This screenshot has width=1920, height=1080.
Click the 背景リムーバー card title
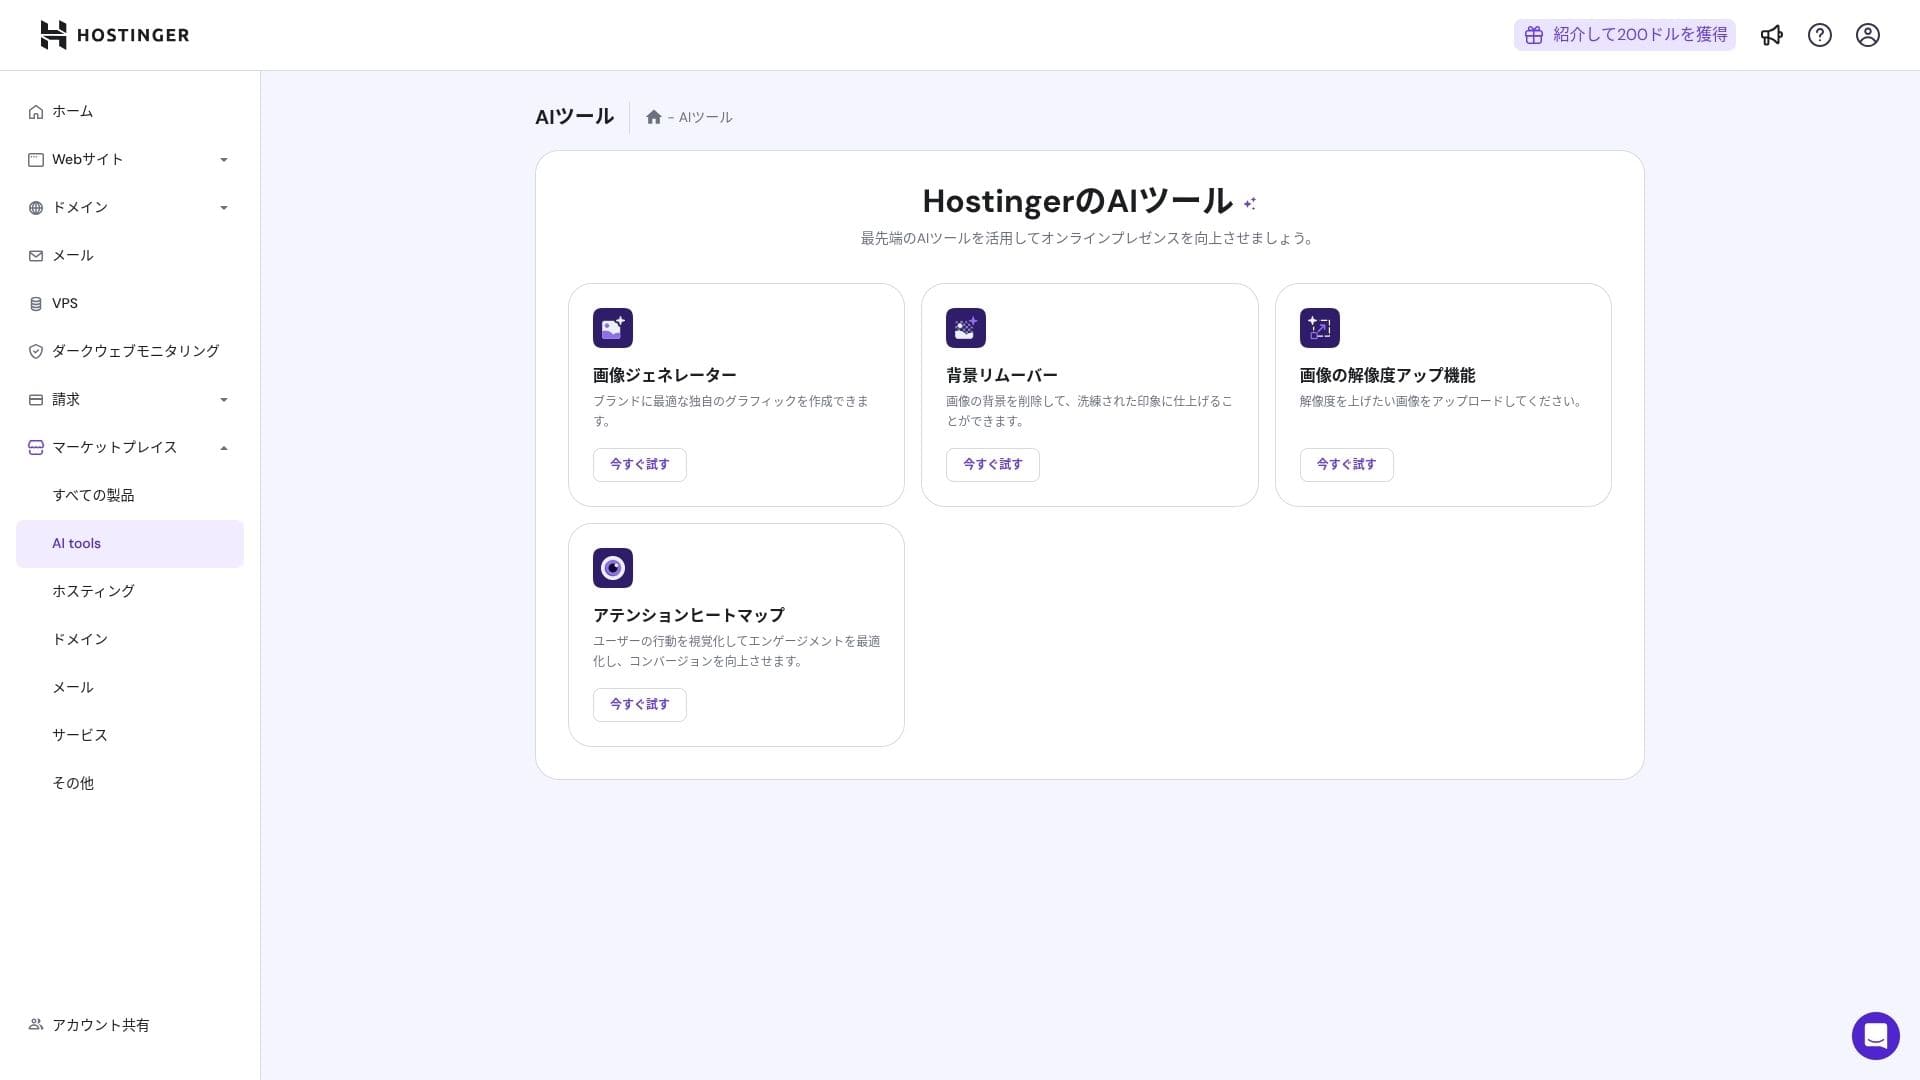coord(1001,376)
